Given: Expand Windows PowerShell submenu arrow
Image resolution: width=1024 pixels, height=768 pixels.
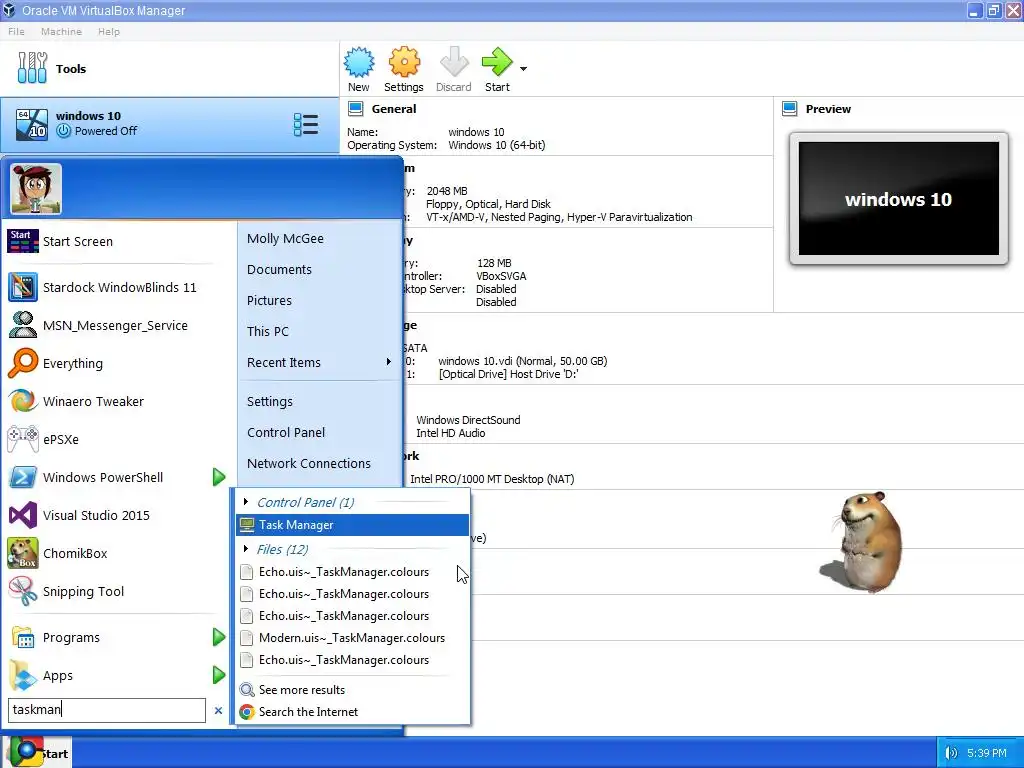Looking at the screenshot, I should tap(219, 477).
